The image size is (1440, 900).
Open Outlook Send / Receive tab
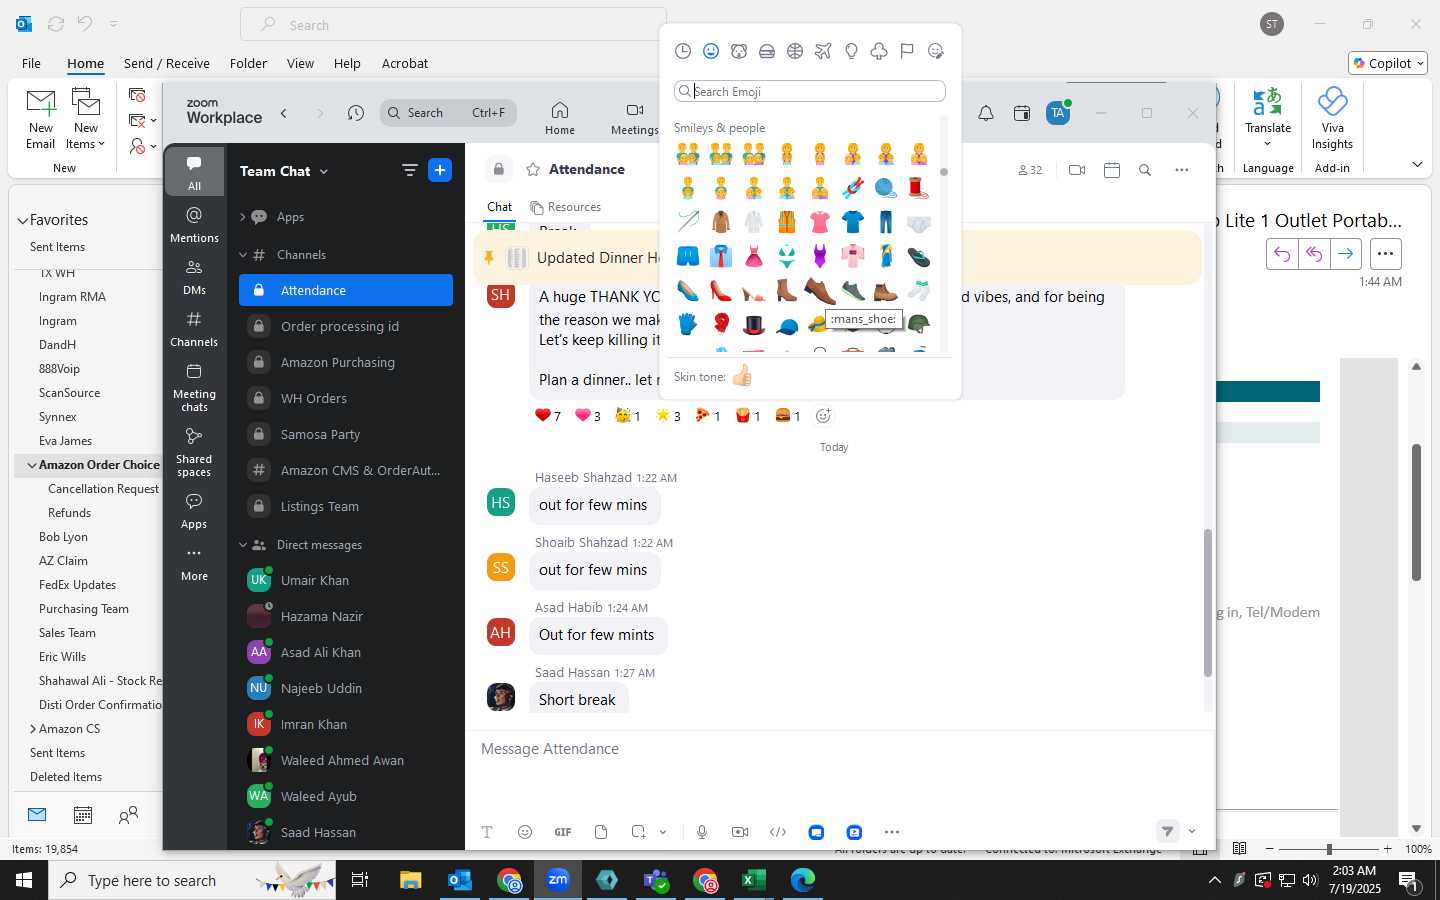point(167,63)
